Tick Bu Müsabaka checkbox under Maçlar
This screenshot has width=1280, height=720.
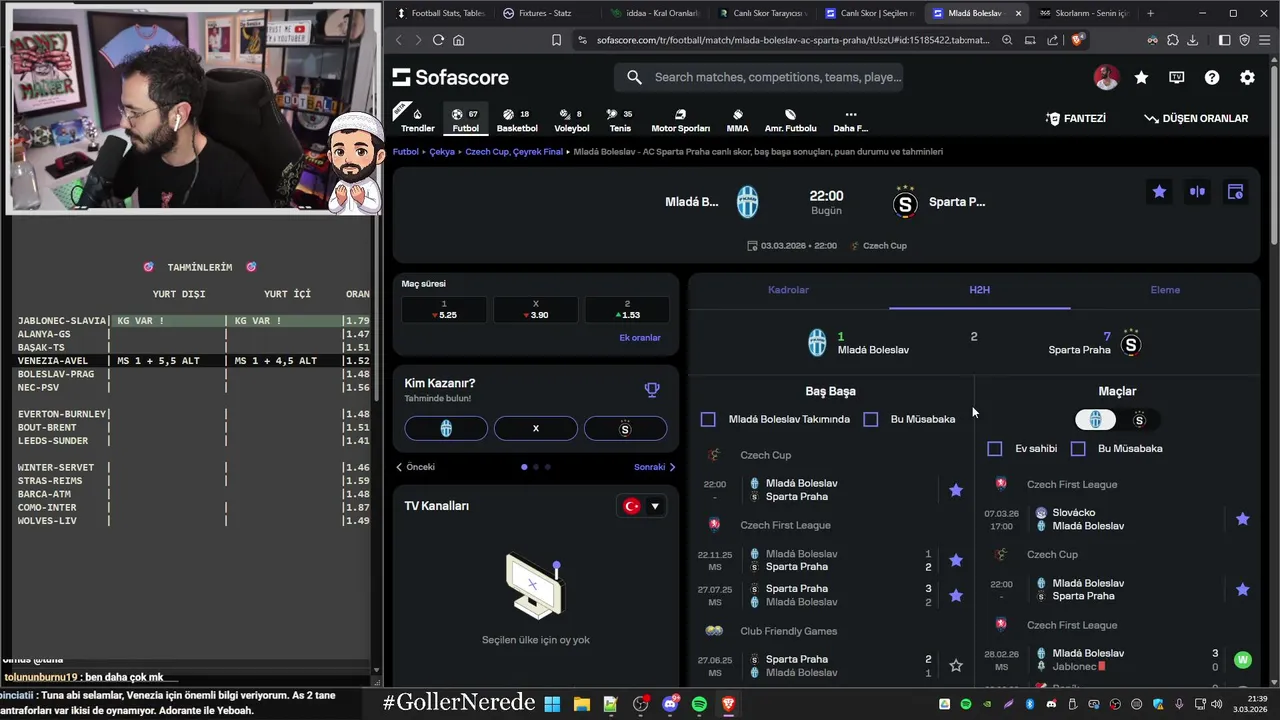tap(1078, 449)
